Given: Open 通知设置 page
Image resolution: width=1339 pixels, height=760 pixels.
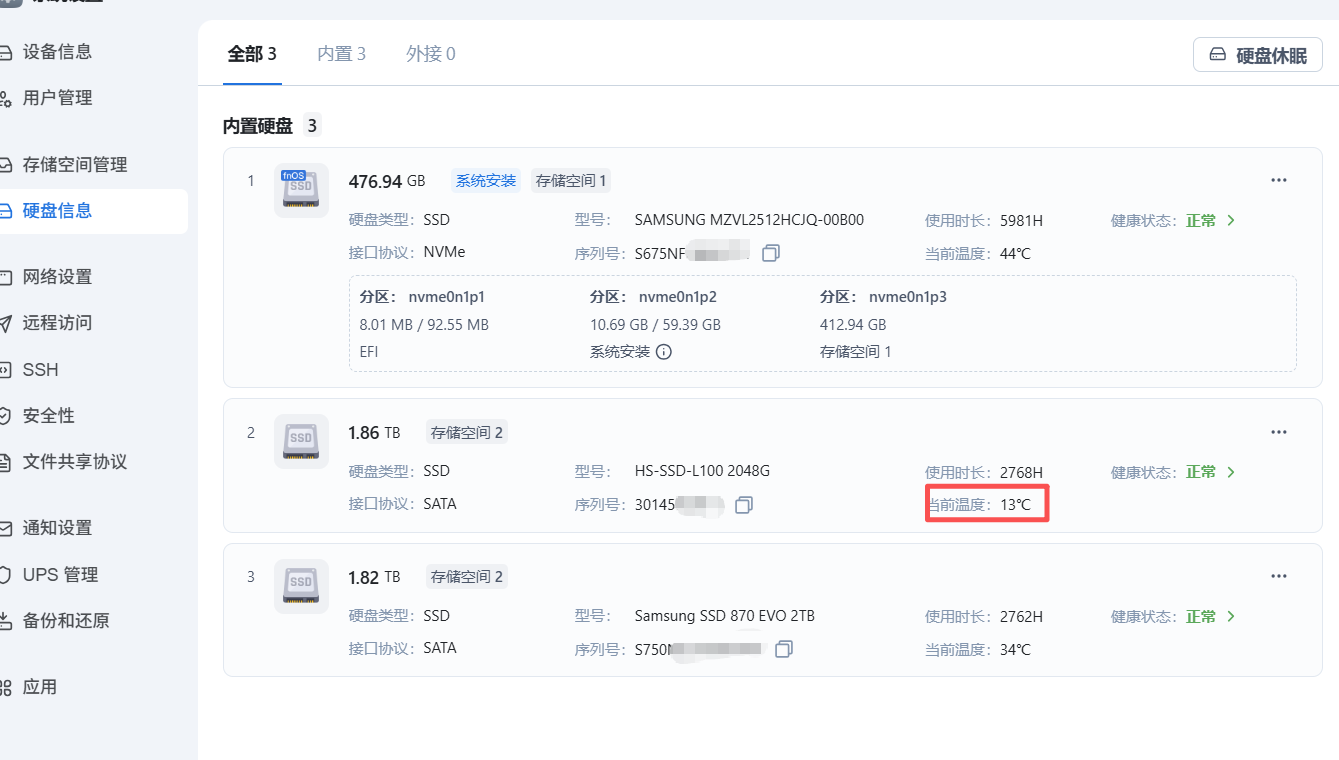Looking at the screenshot, I should tap(57, 528).
